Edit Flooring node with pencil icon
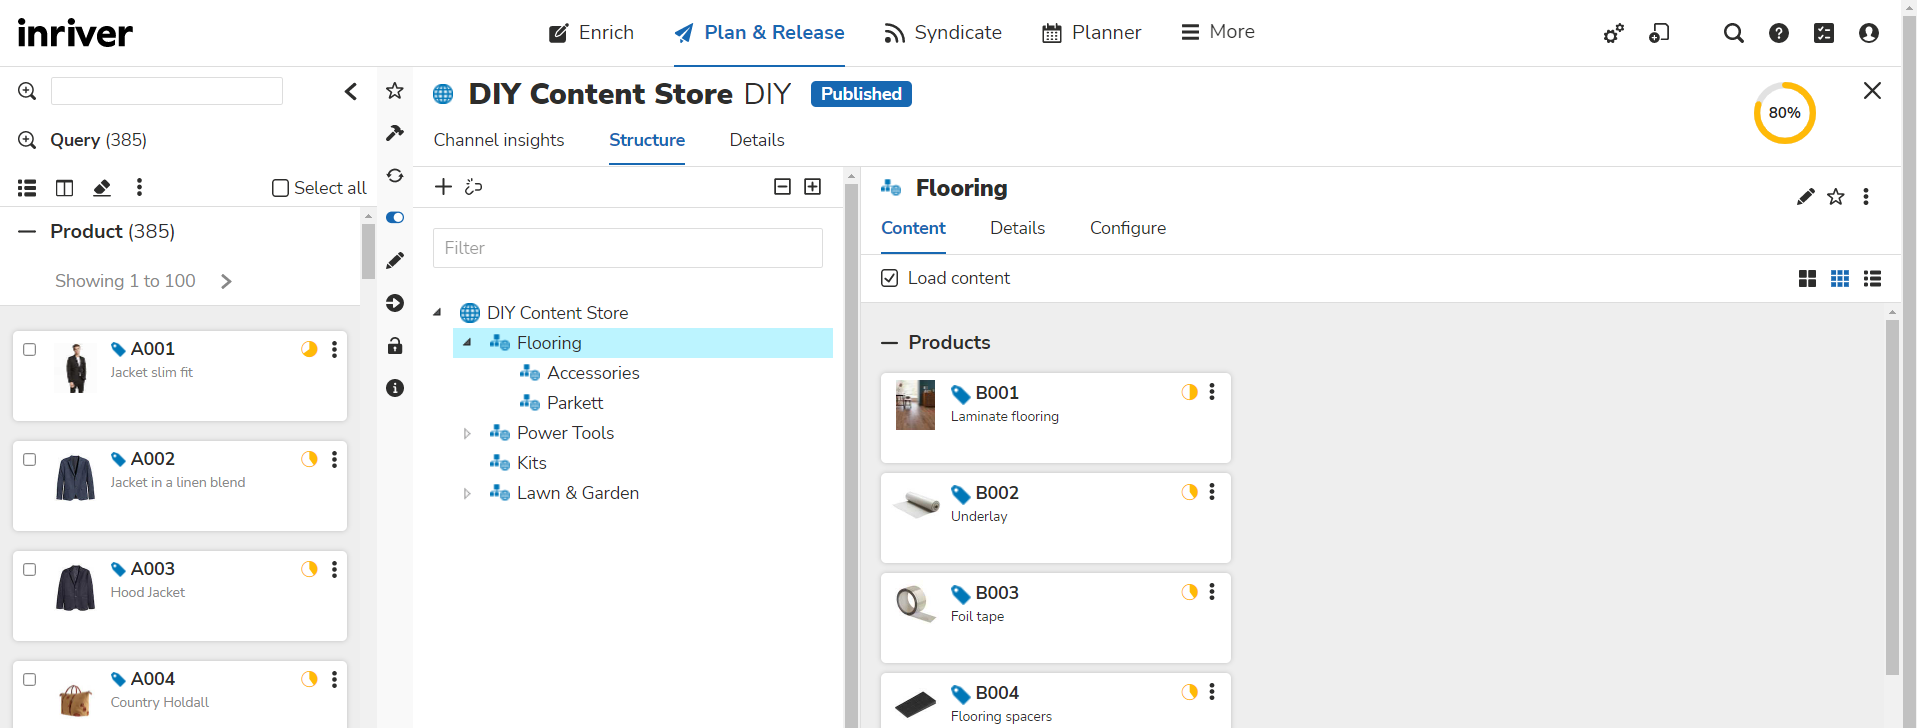Screen dimensions: 1917x728 point(1805,197)
